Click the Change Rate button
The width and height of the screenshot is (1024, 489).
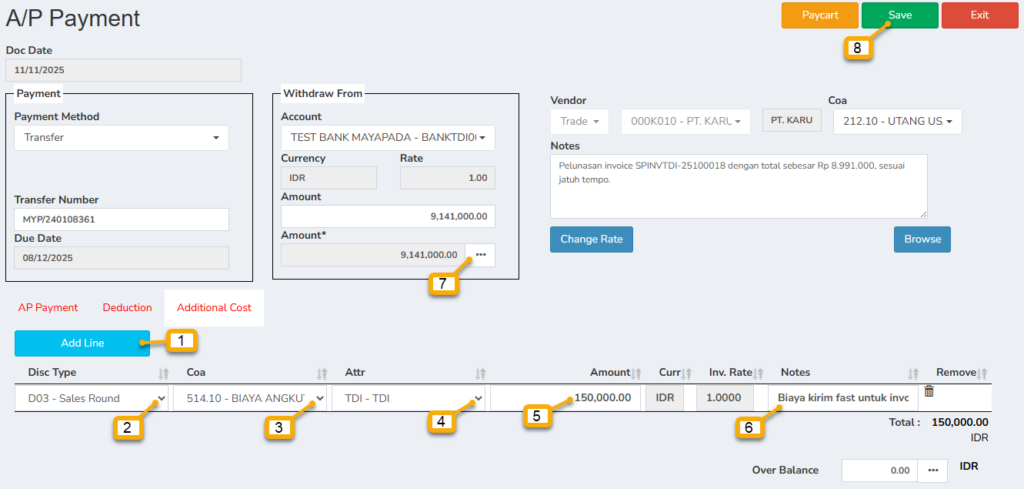pos(591,240)
